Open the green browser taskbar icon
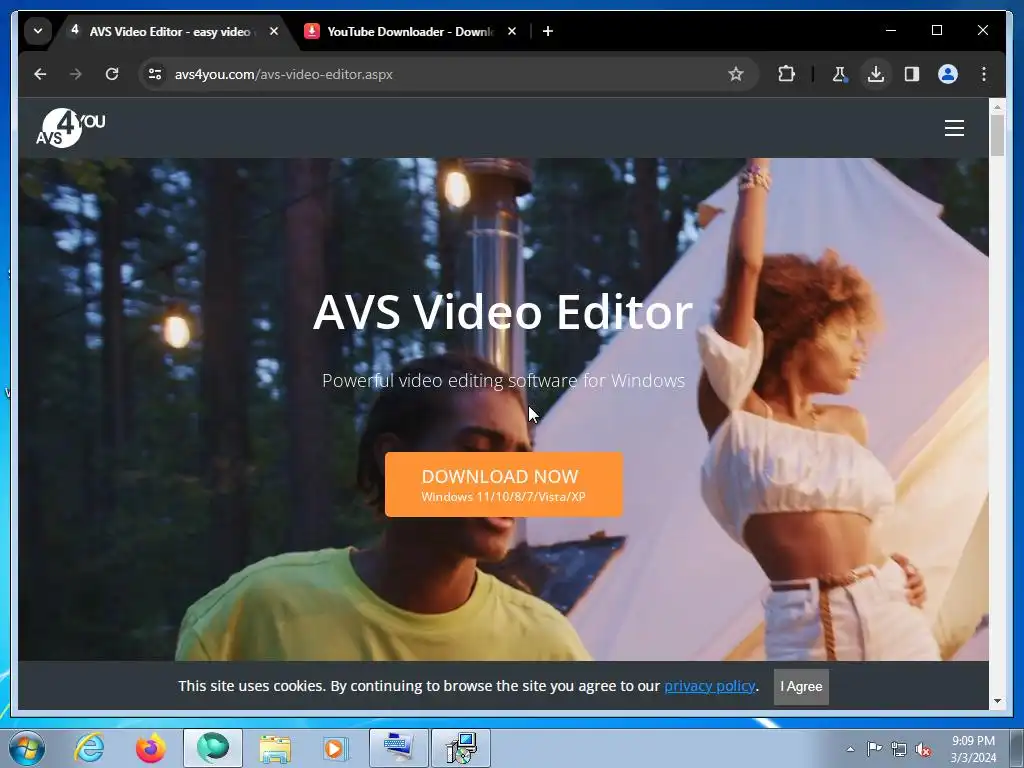 [213, 748]
